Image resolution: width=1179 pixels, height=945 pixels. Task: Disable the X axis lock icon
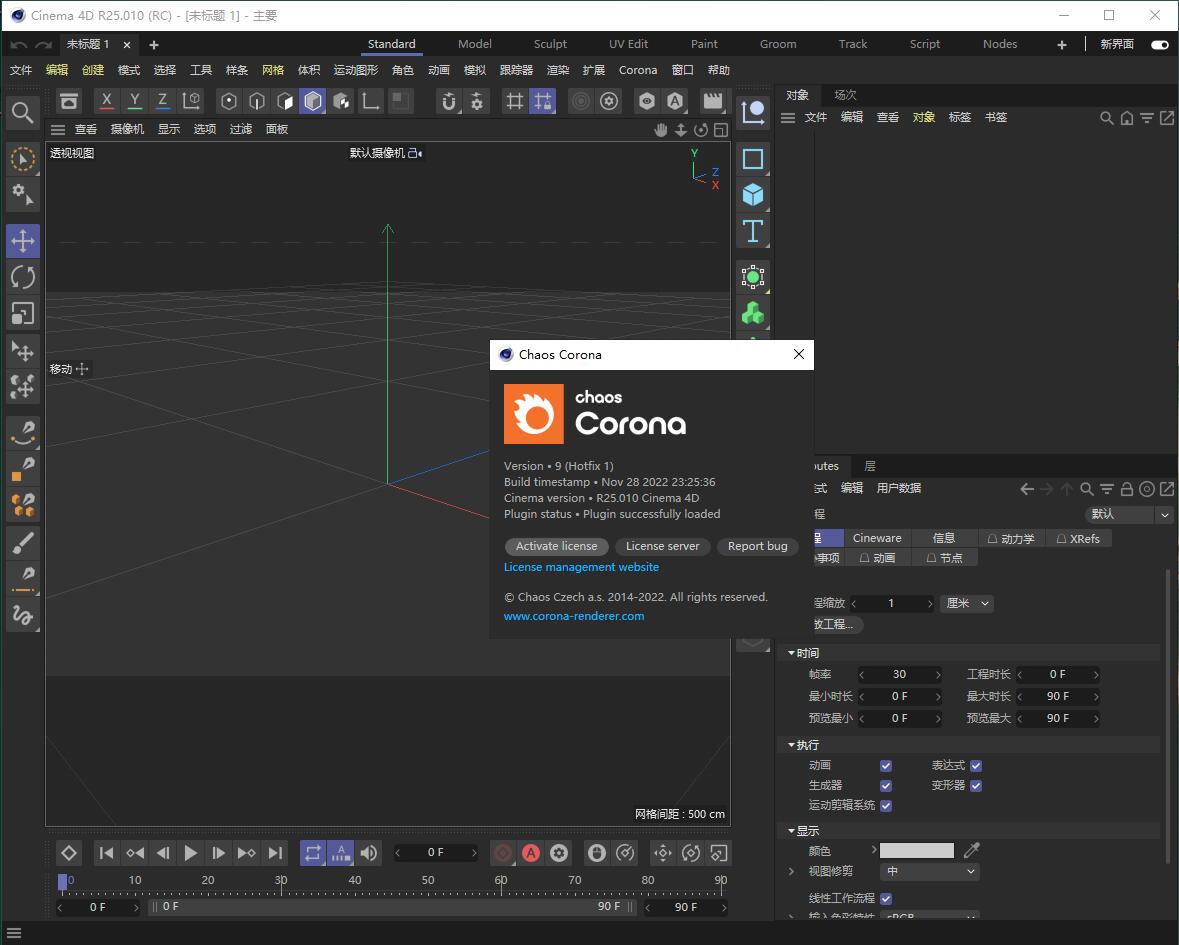point(107,101)
